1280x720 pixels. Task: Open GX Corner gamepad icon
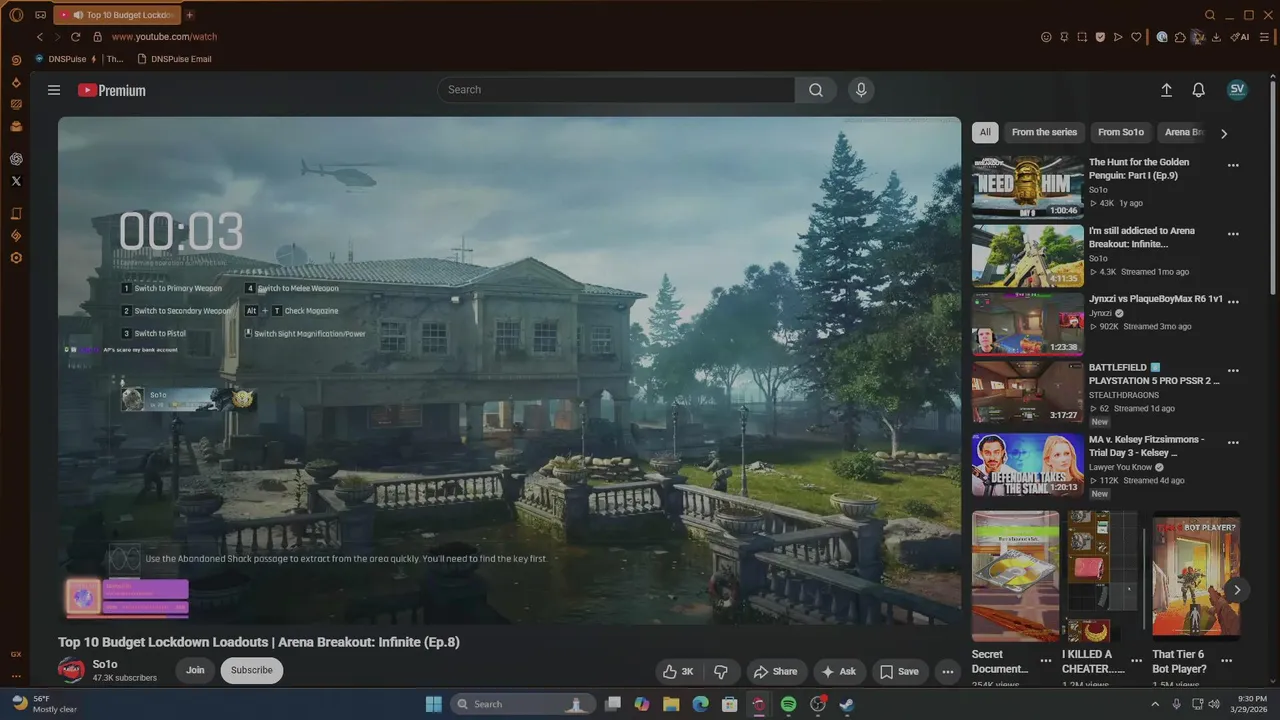(41, 15)
